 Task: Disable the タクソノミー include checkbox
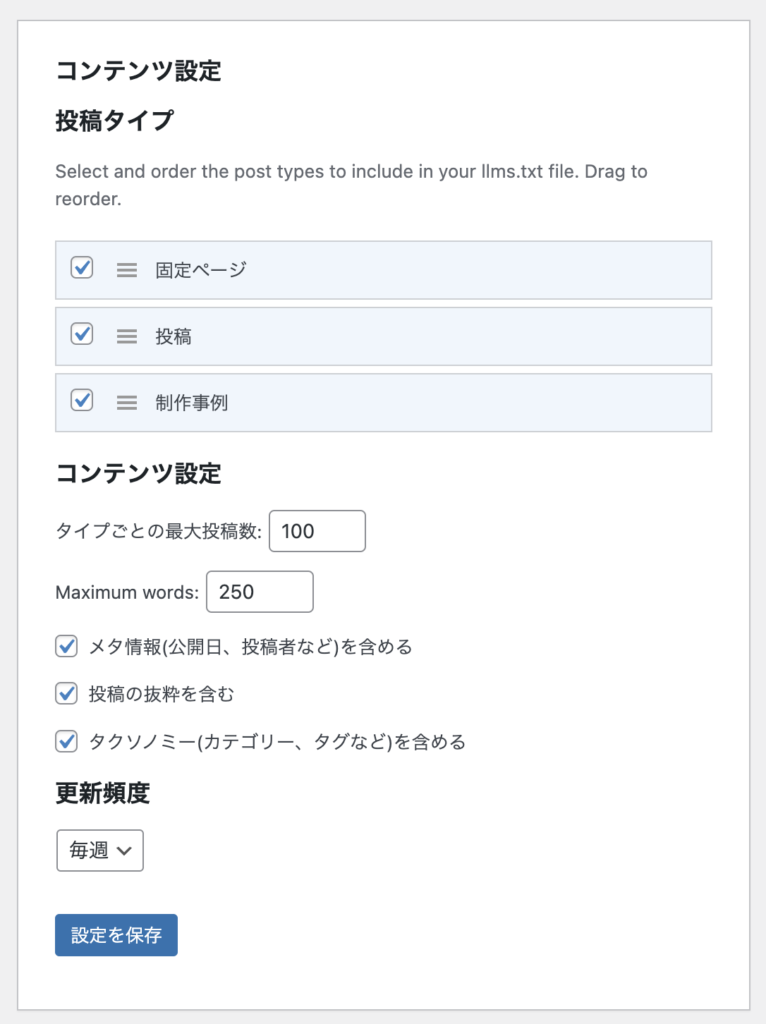(x=67, y=742)
